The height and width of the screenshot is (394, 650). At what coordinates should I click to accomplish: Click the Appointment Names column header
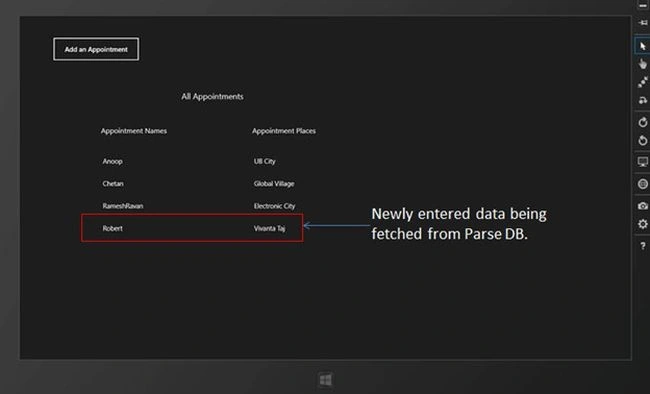[x=134, y=131]
